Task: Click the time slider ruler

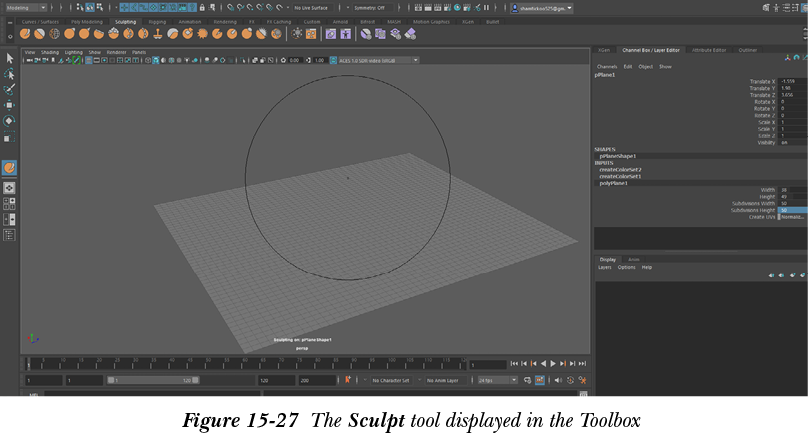Action: pyautogui.click(x=250, y=361)
